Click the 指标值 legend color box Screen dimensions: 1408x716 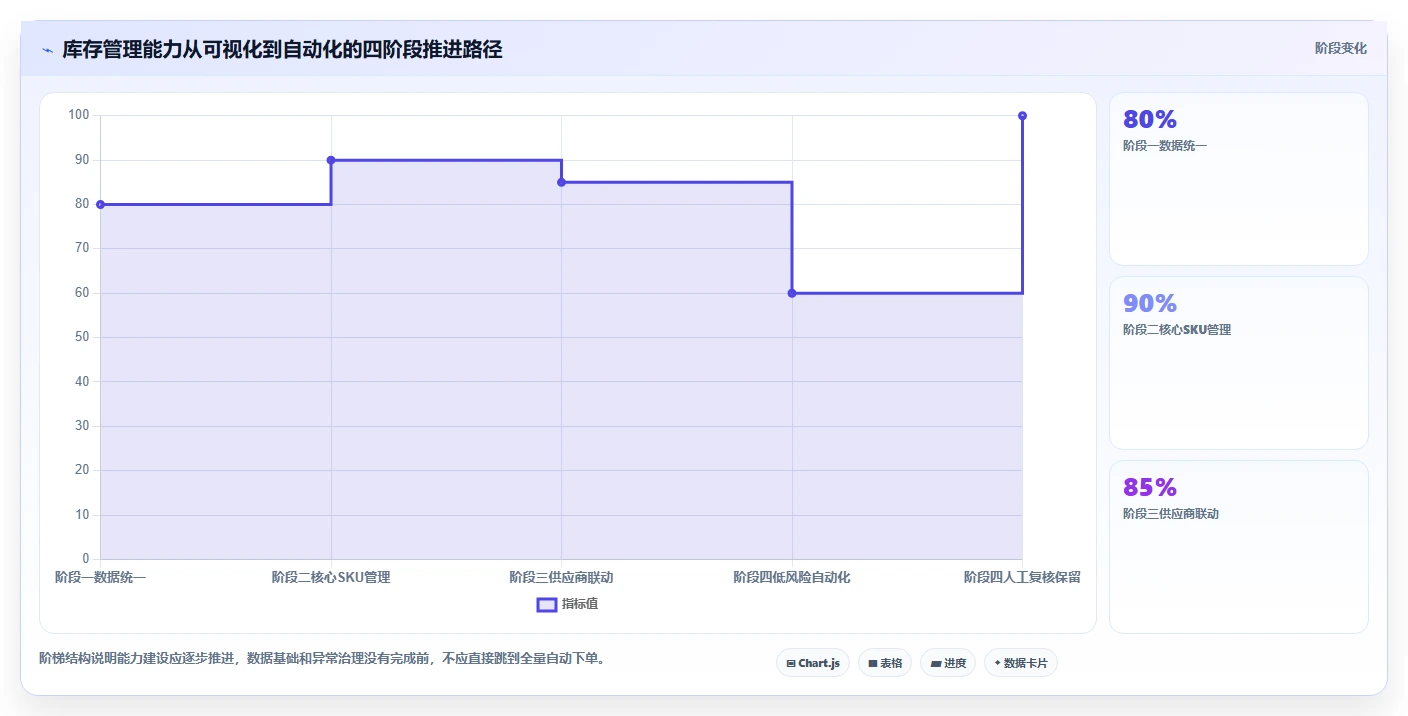[x=547, y=604]
